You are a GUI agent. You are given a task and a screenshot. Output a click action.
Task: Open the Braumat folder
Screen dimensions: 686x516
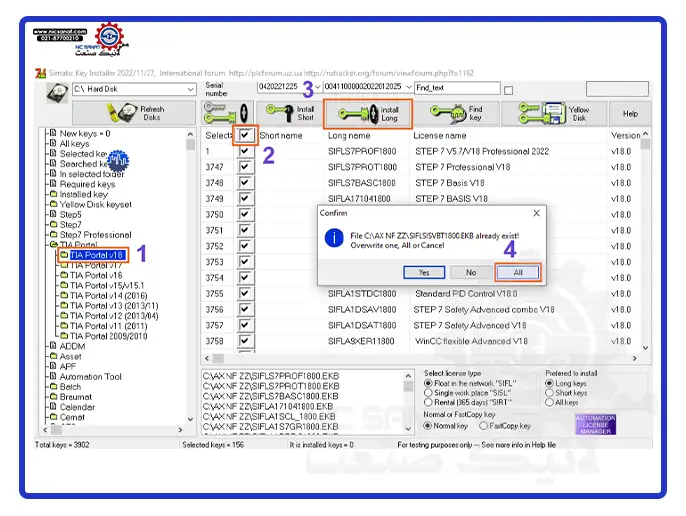click(x=76, y=397)
